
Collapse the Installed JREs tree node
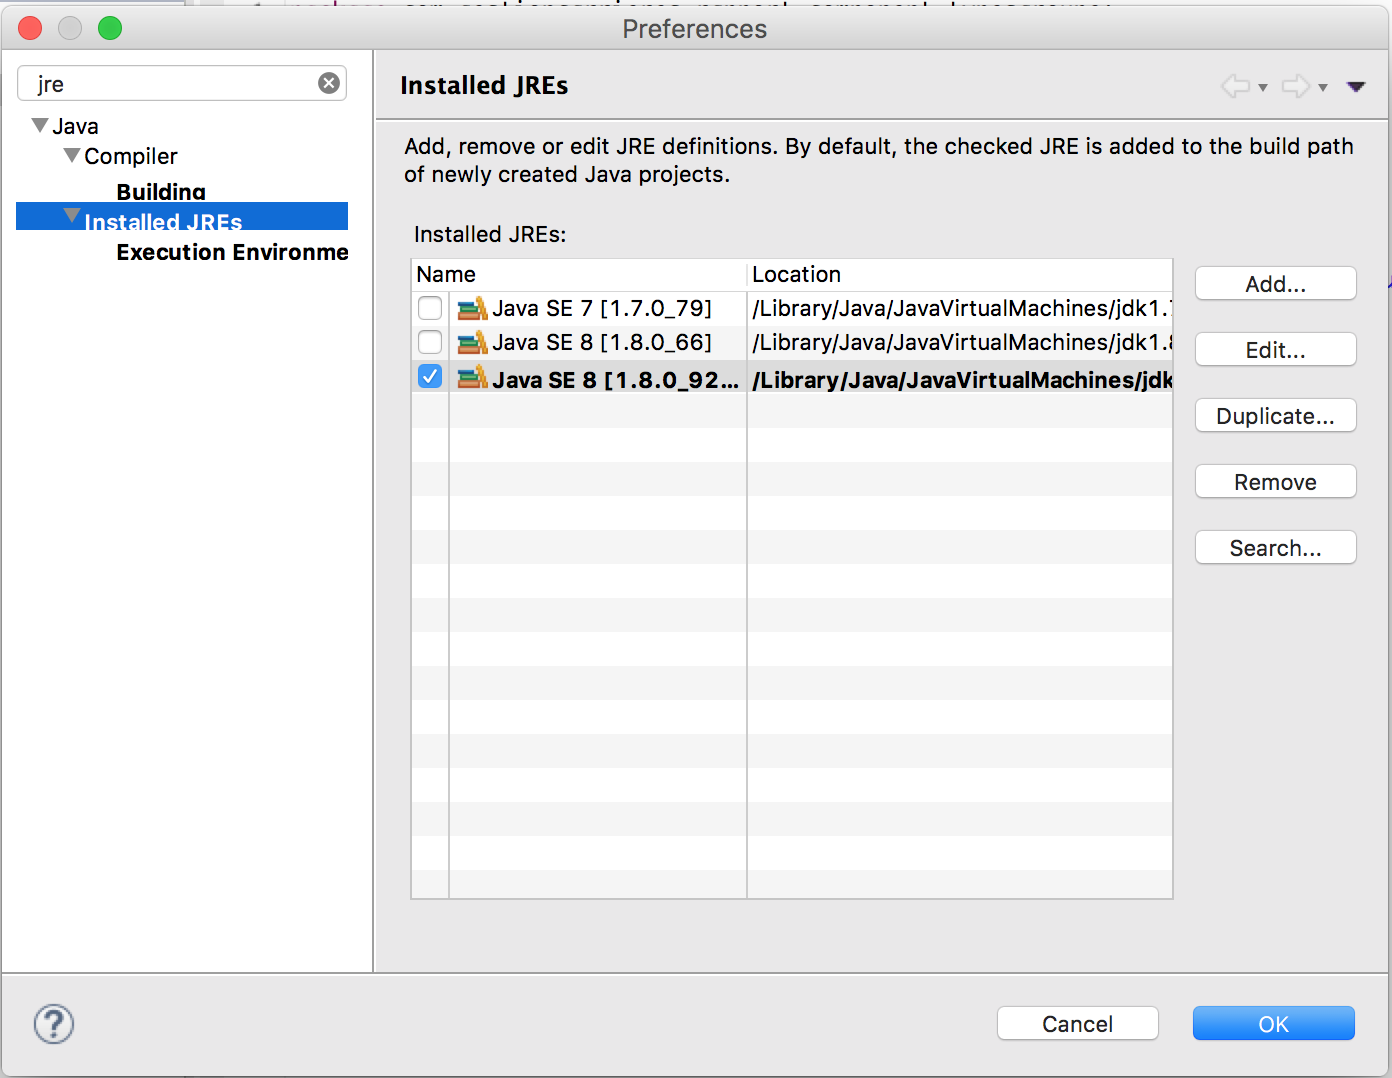[72, 216]
